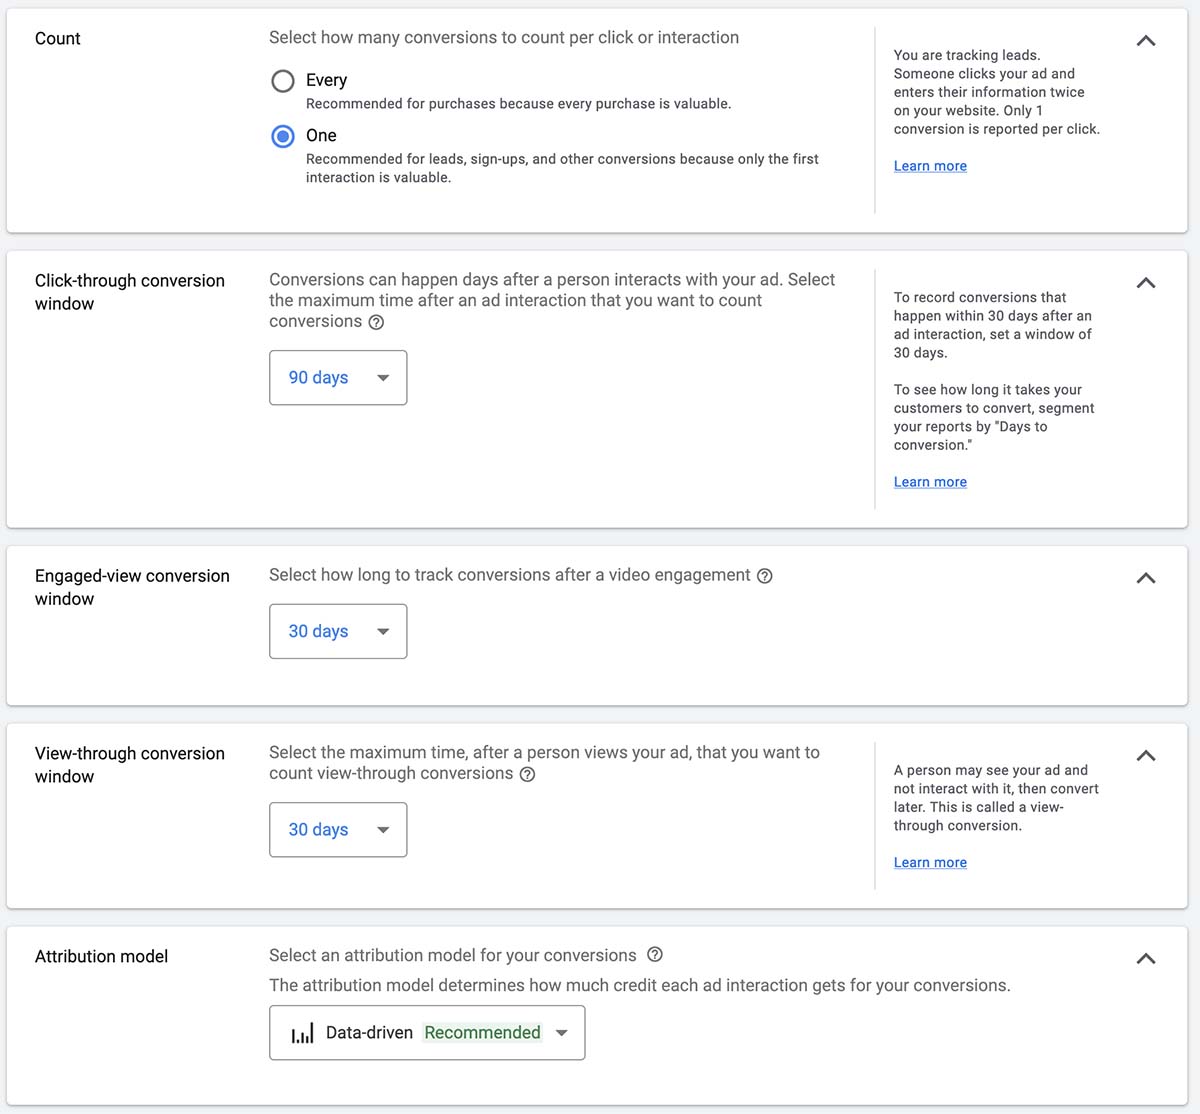Click the bar chart icon in Data-driven selector

(302, 1034)
